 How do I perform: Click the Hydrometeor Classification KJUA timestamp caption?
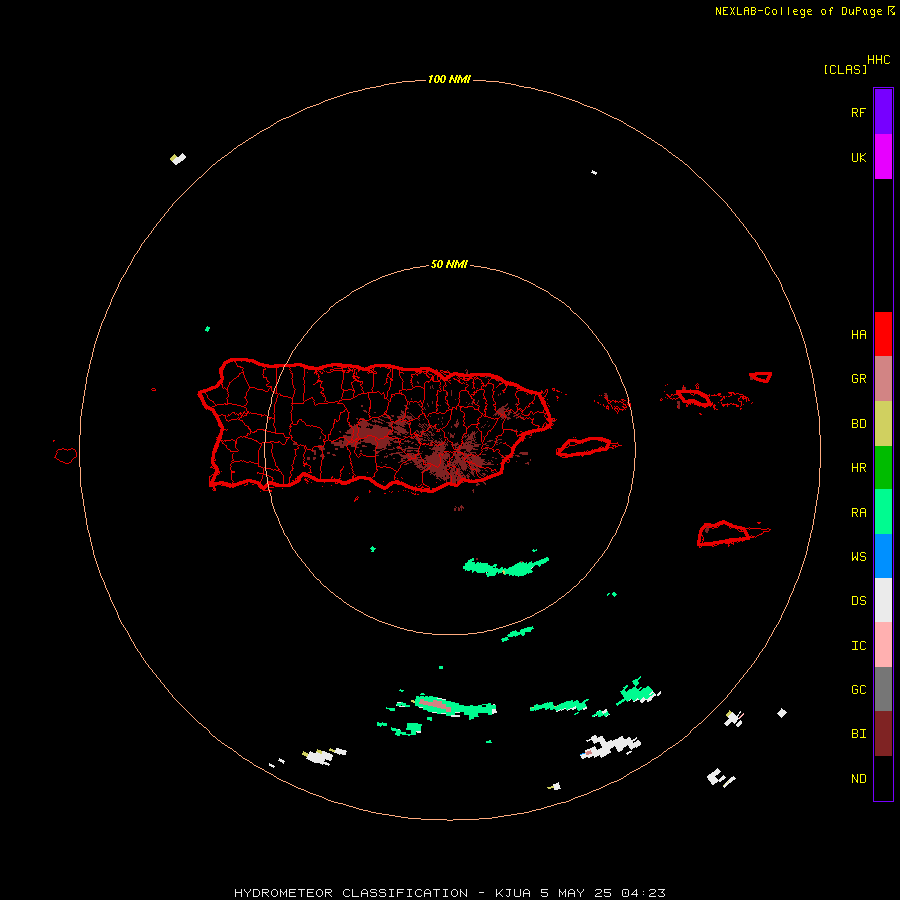click(450, 893)
